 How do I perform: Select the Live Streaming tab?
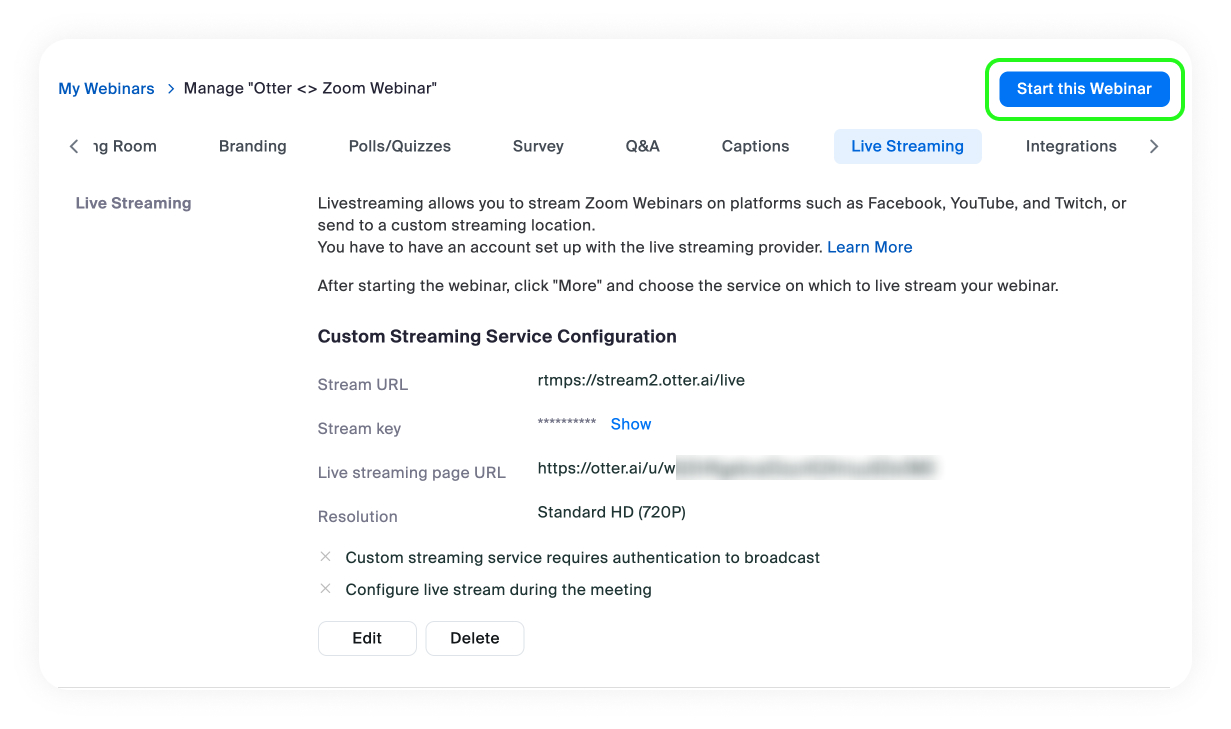coord(907,146)
